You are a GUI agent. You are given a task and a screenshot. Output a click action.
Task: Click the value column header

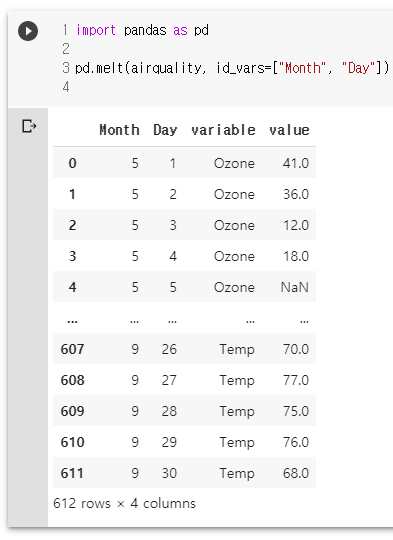[x=289, y=130]
